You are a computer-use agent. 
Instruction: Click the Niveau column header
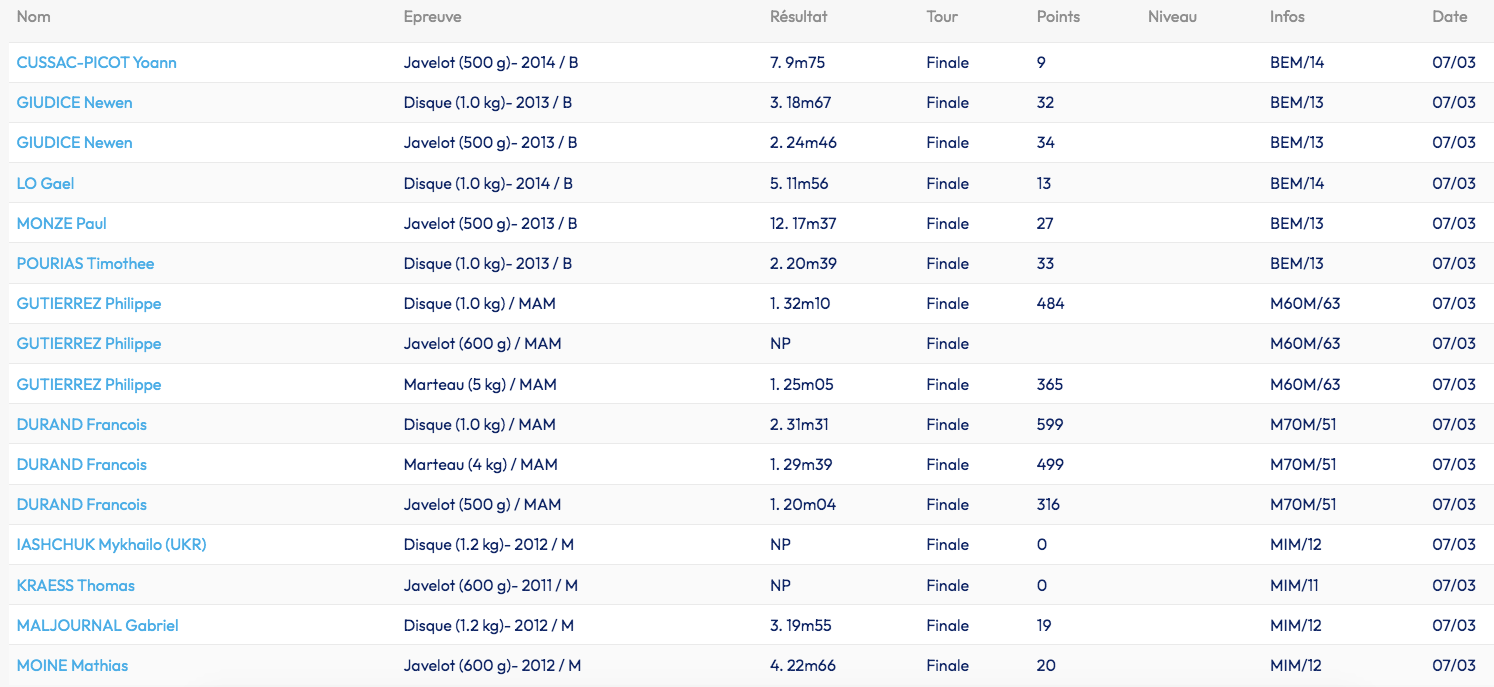[1172, 17]
